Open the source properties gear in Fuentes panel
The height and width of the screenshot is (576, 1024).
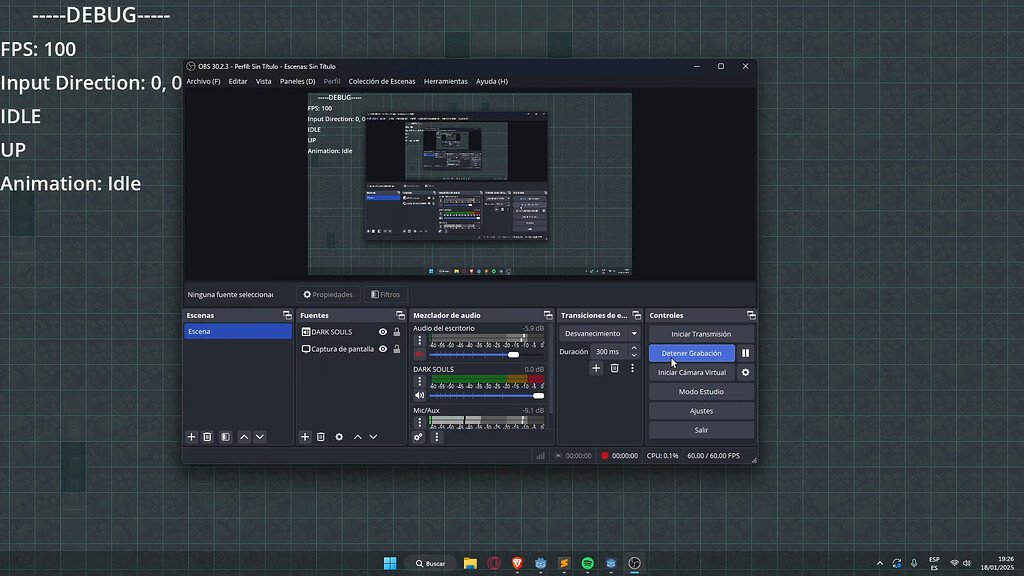tap(338, 437)
